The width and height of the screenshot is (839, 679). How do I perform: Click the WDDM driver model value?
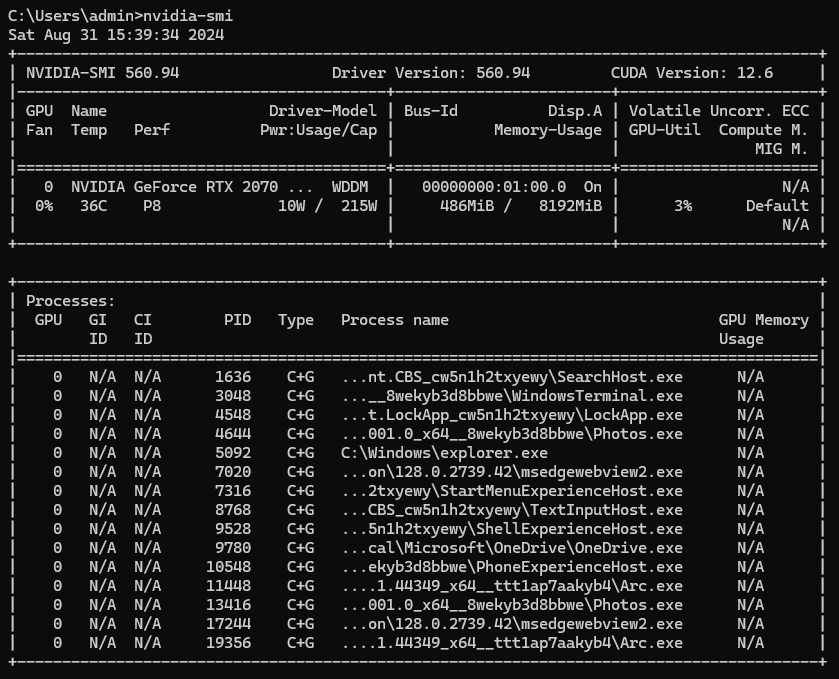coord(350,187)
